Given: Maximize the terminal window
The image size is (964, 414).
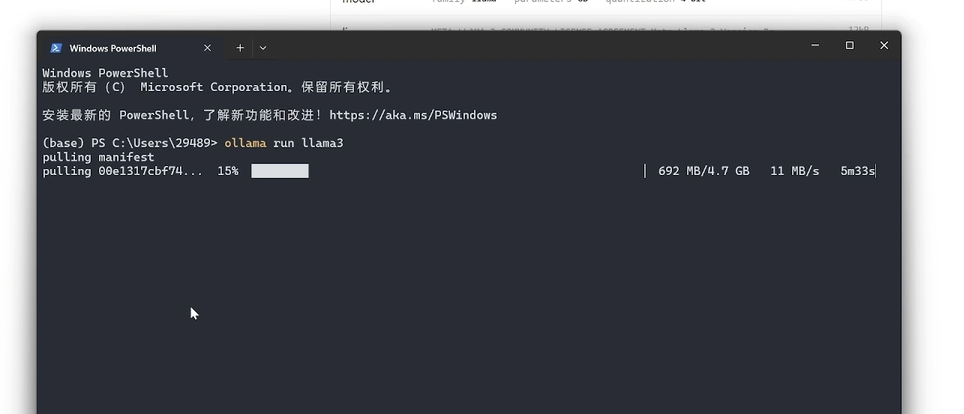Looking at the screenshot, I should tap(849, 46).
